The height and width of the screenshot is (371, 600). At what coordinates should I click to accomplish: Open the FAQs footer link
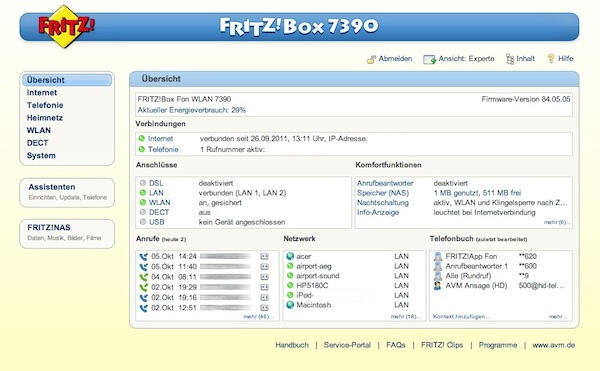coord(396,345)
